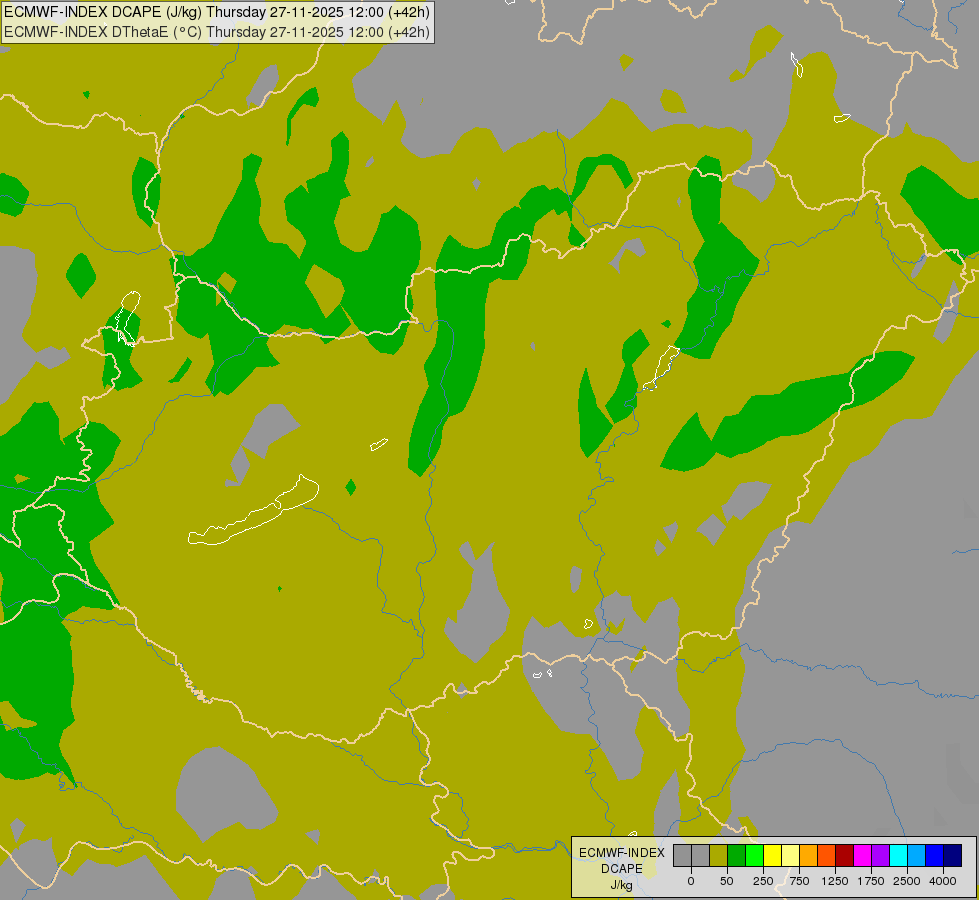Viewport: 979px width, 900px height.
Task: Click the legend value 250
Action: (x=763, y=881)
